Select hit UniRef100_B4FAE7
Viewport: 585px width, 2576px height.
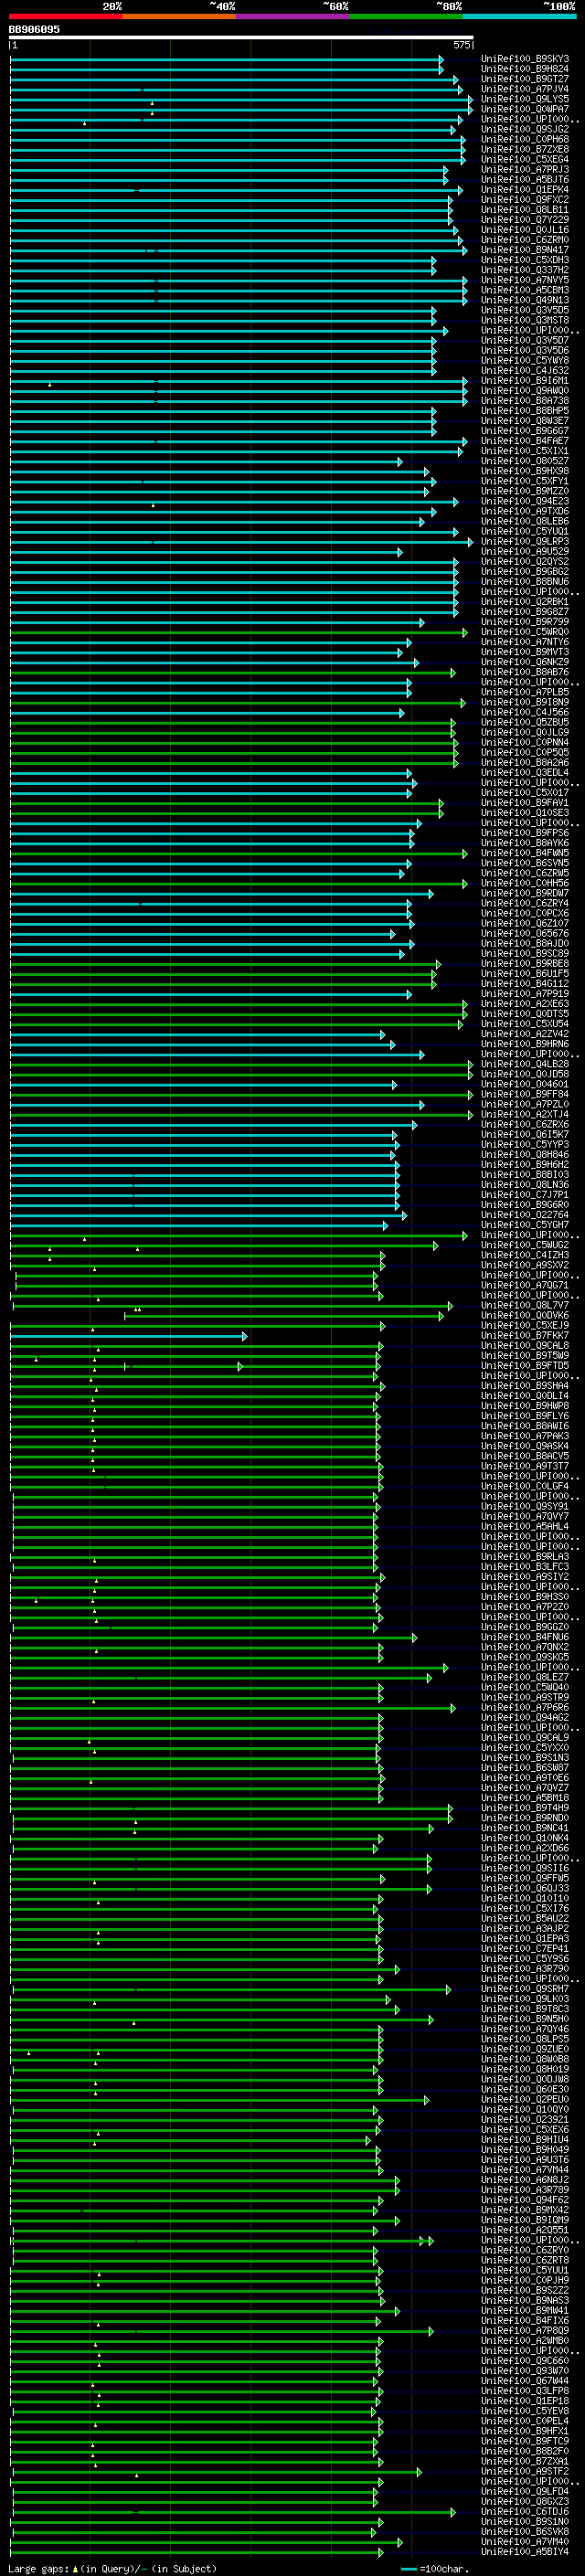tap(525, 441)
